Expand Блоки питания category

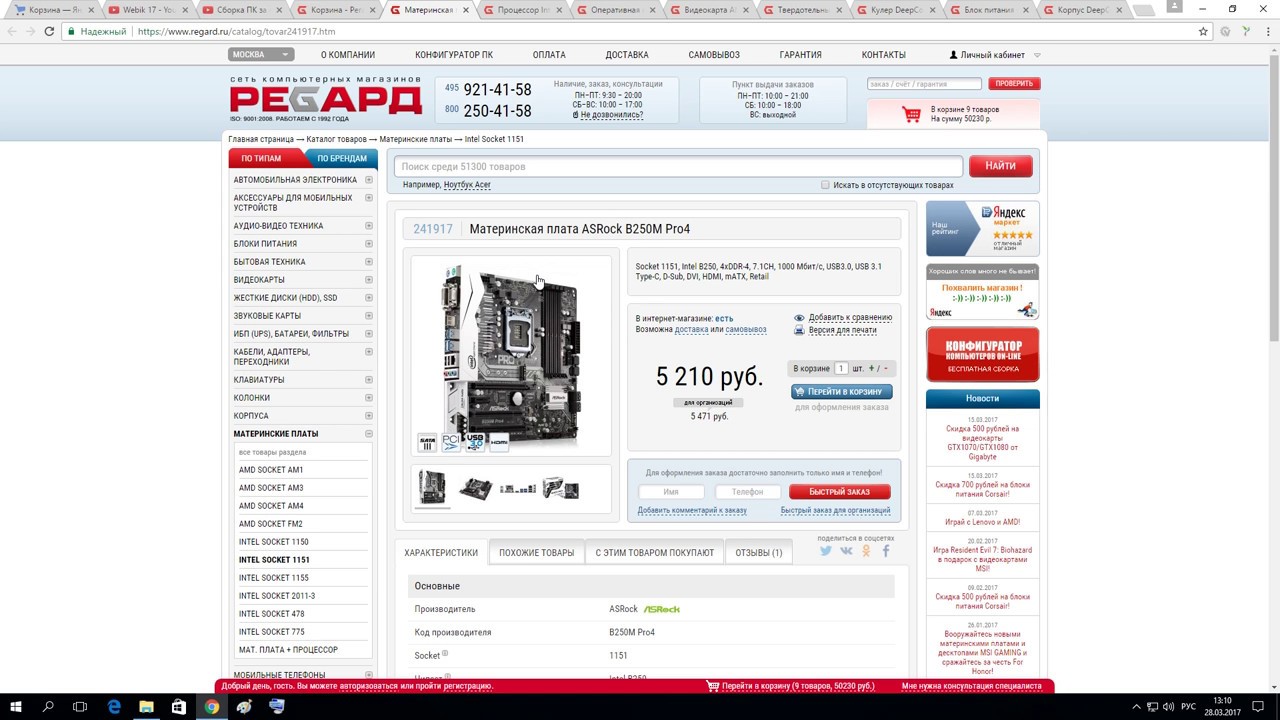[x=369, y=244]
